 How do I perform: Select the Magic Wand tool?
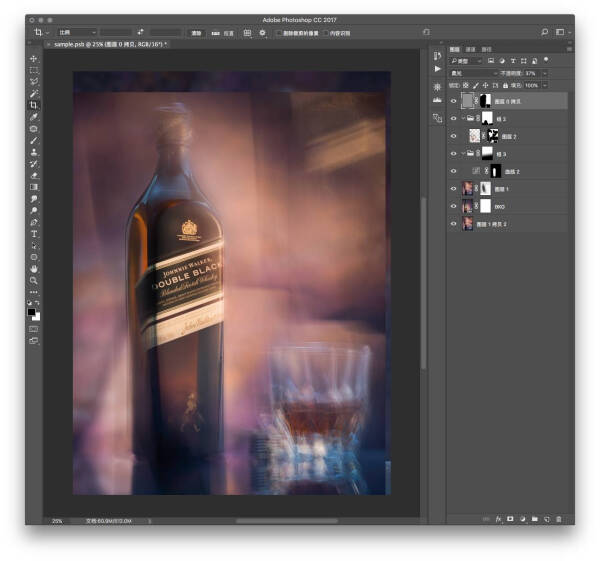click(x=34, y=93)
